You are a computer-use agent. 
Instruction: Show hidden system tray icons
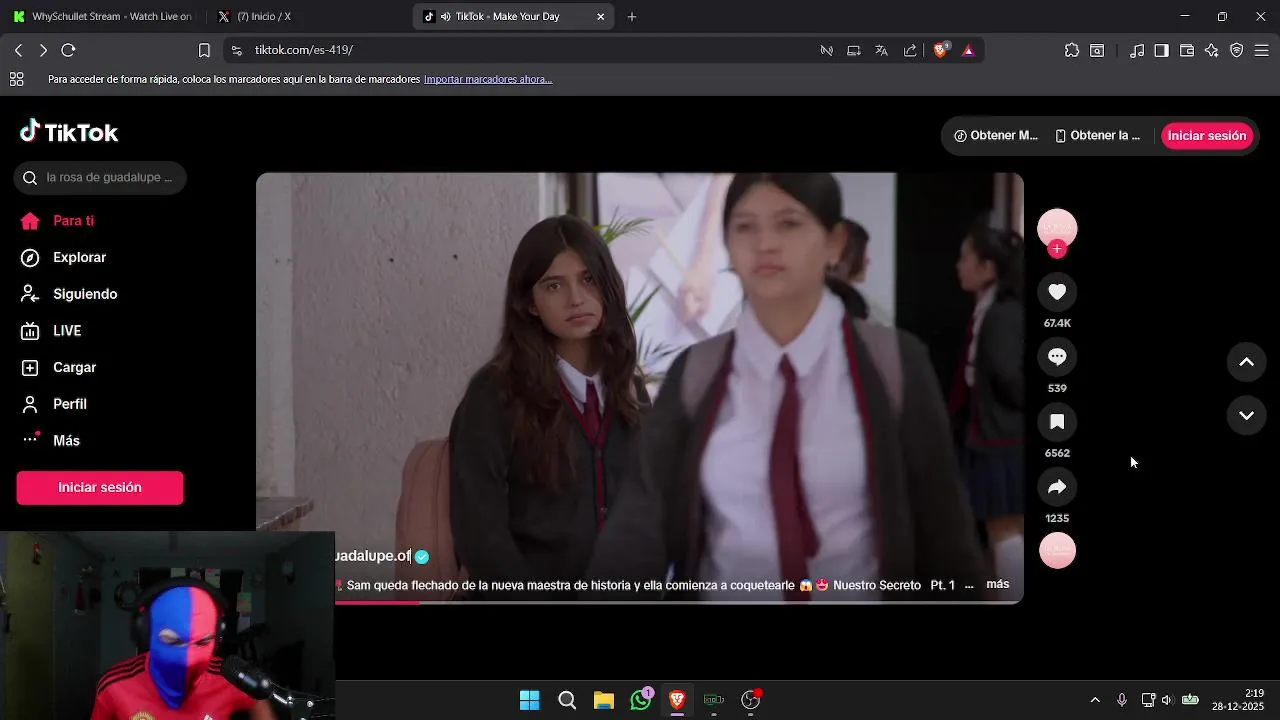(1095, 700)
